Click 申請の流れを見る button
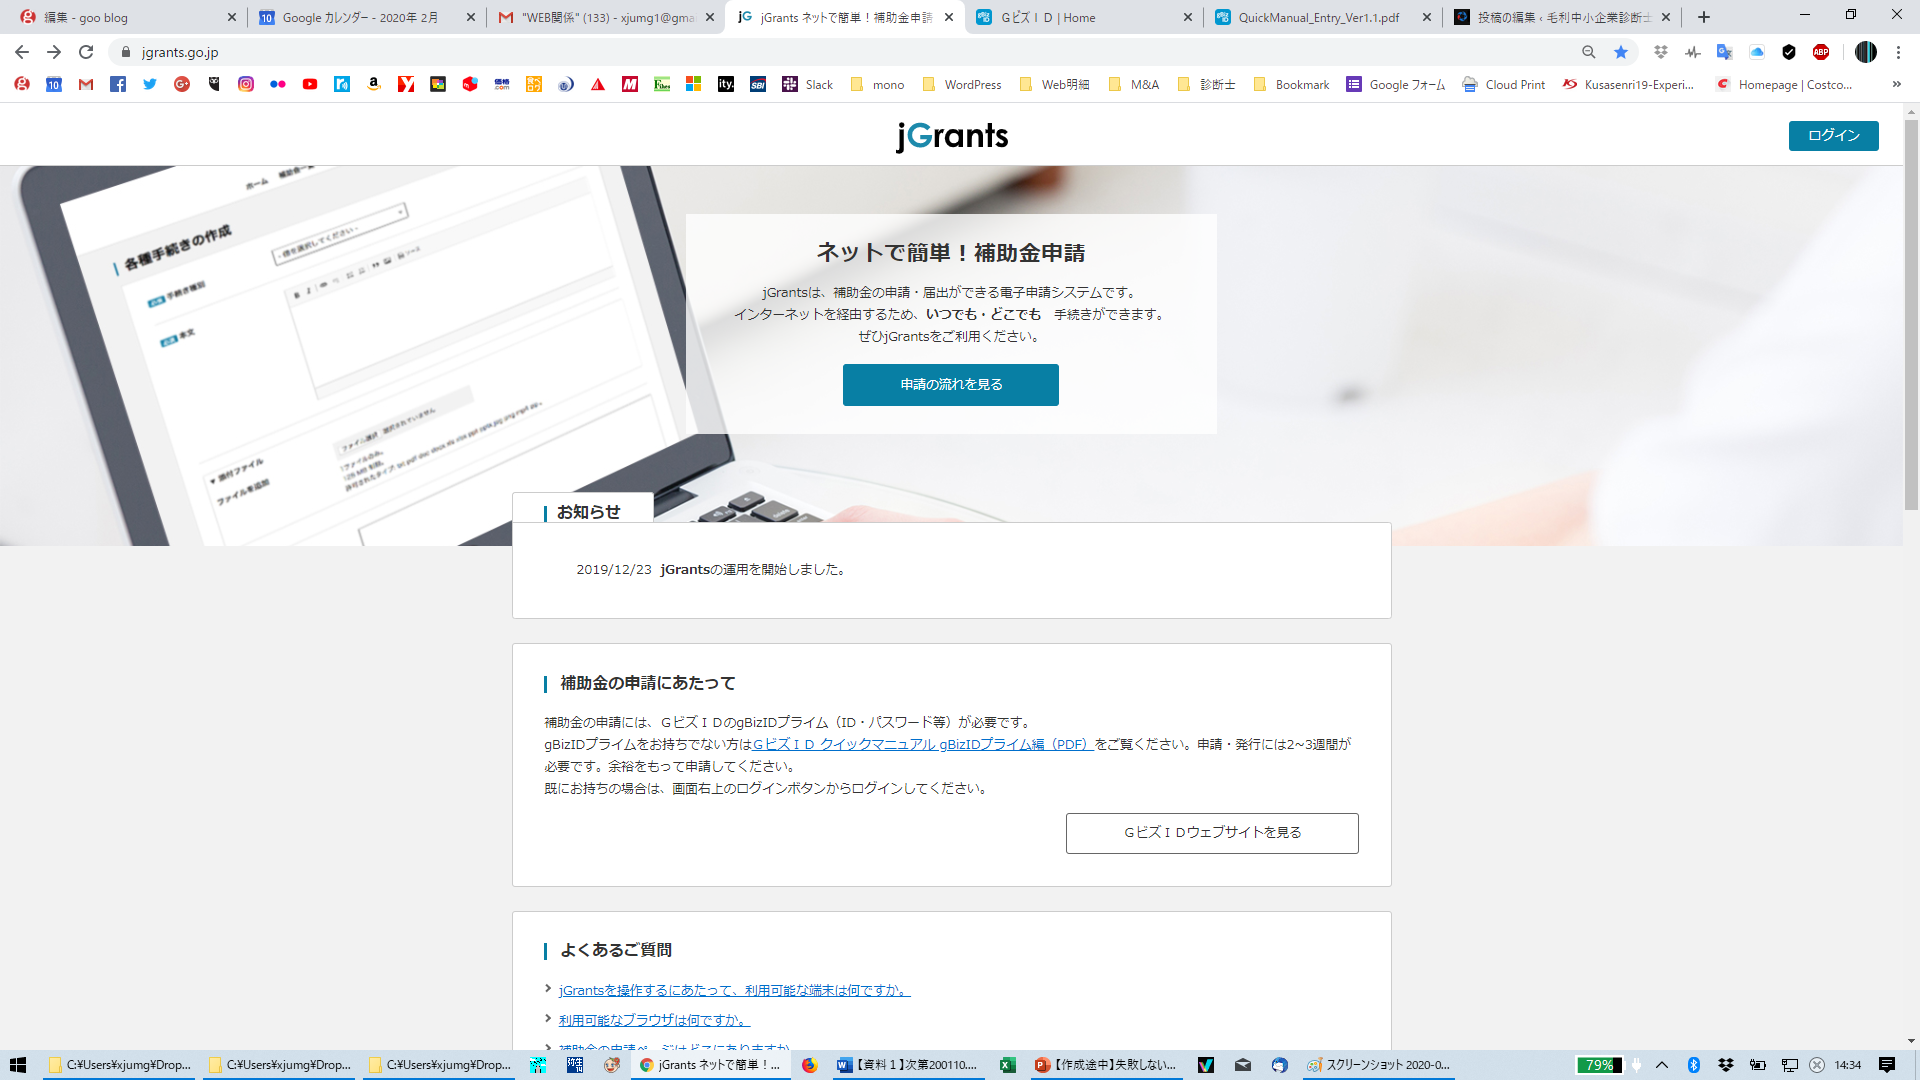 [950, 385]
